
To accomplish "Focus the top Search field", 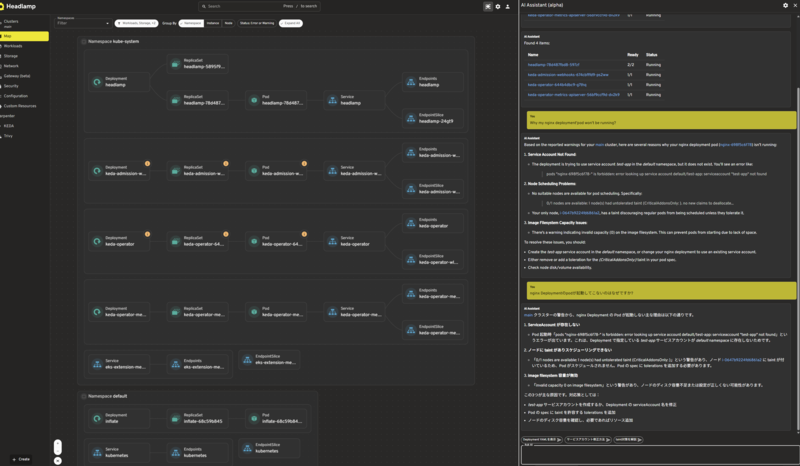I will click(x=260, y=6).
